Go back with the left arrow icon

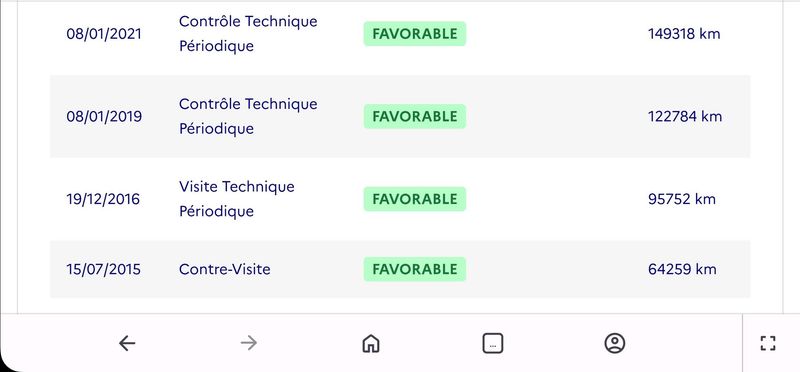click(127, 343)
